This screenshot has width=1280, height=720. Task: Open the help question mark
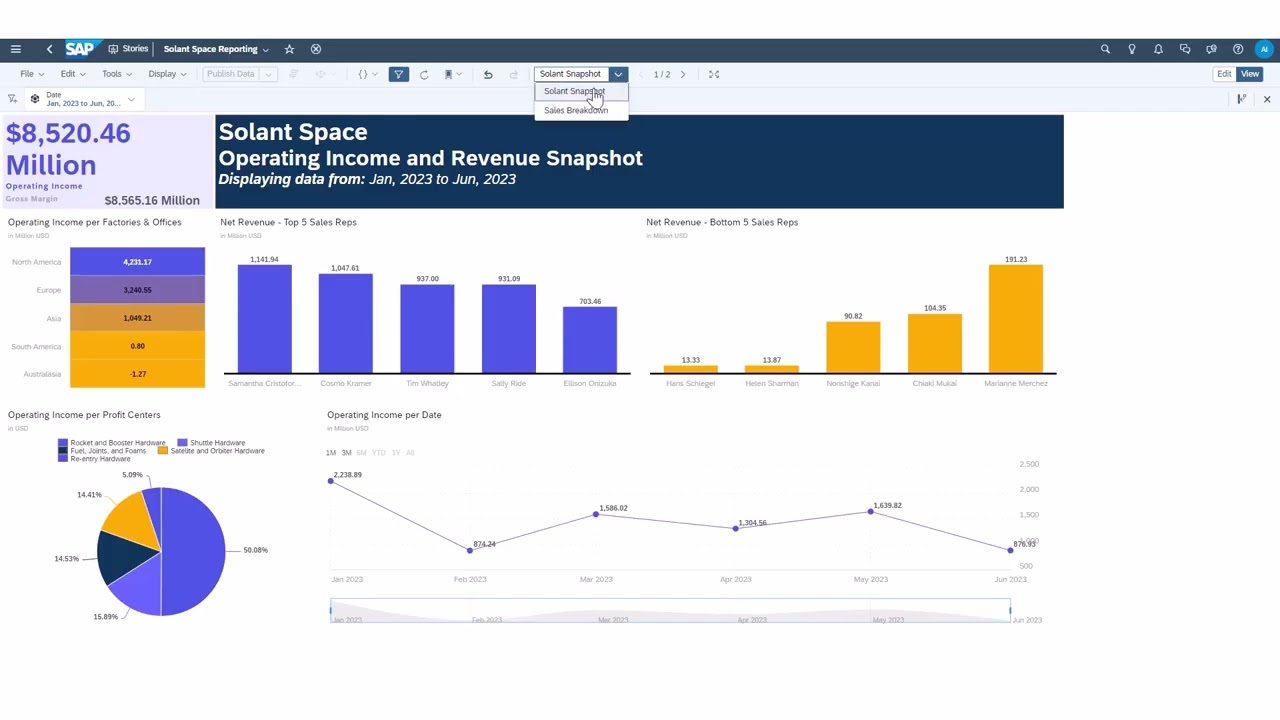(1238, 49)
